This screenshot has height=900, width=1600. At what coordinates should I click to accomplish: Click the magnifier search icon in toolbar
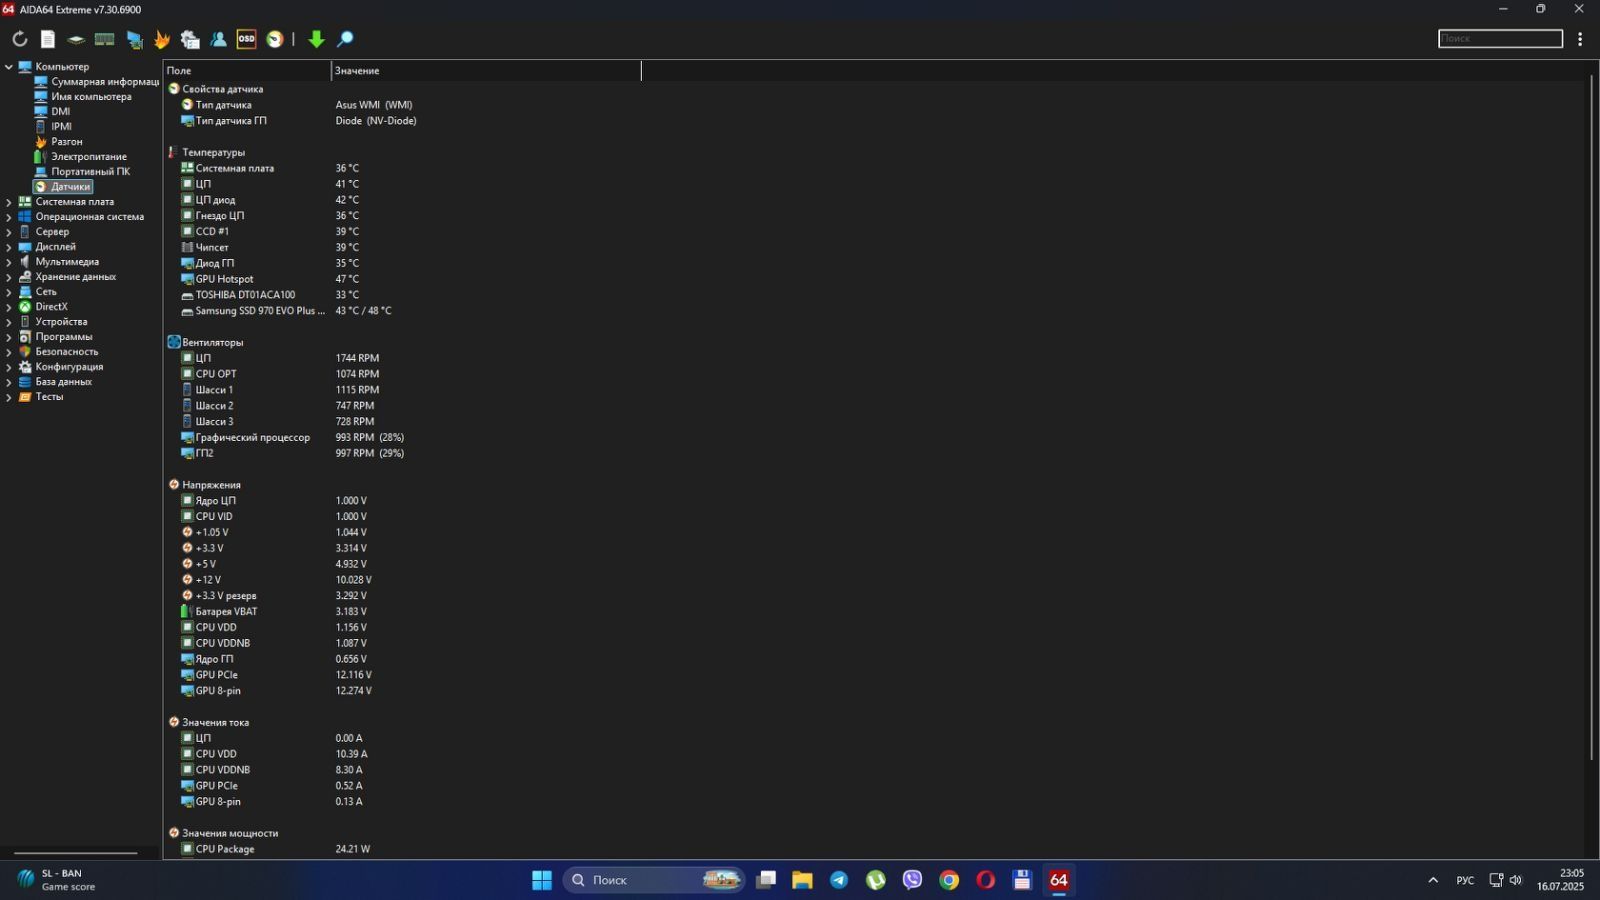pos(345,39)
